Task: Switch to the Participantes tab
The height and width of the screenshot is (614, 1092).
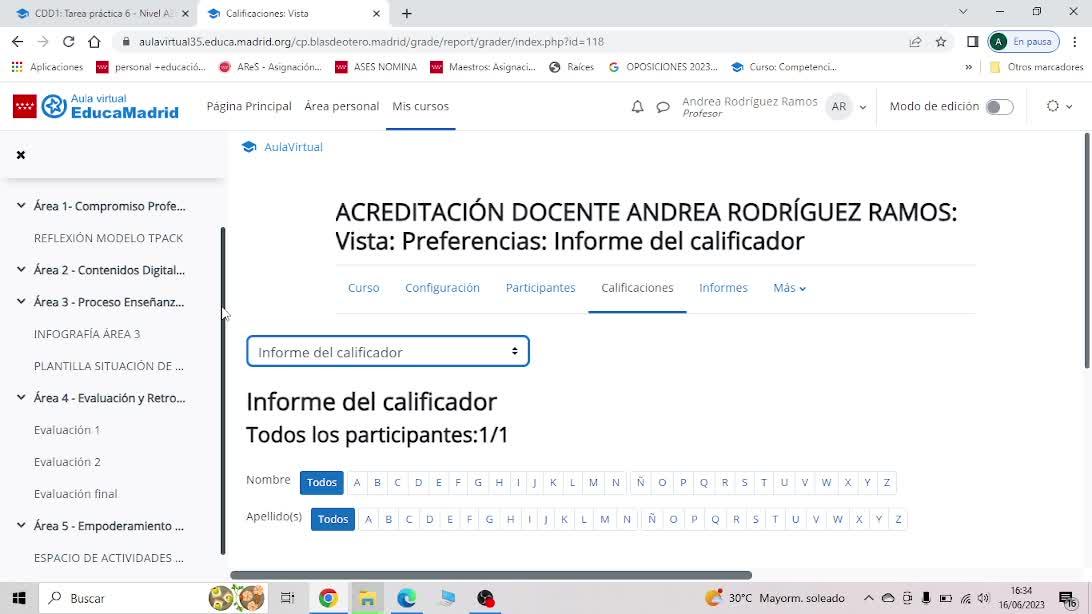Action: pos(540,288)
